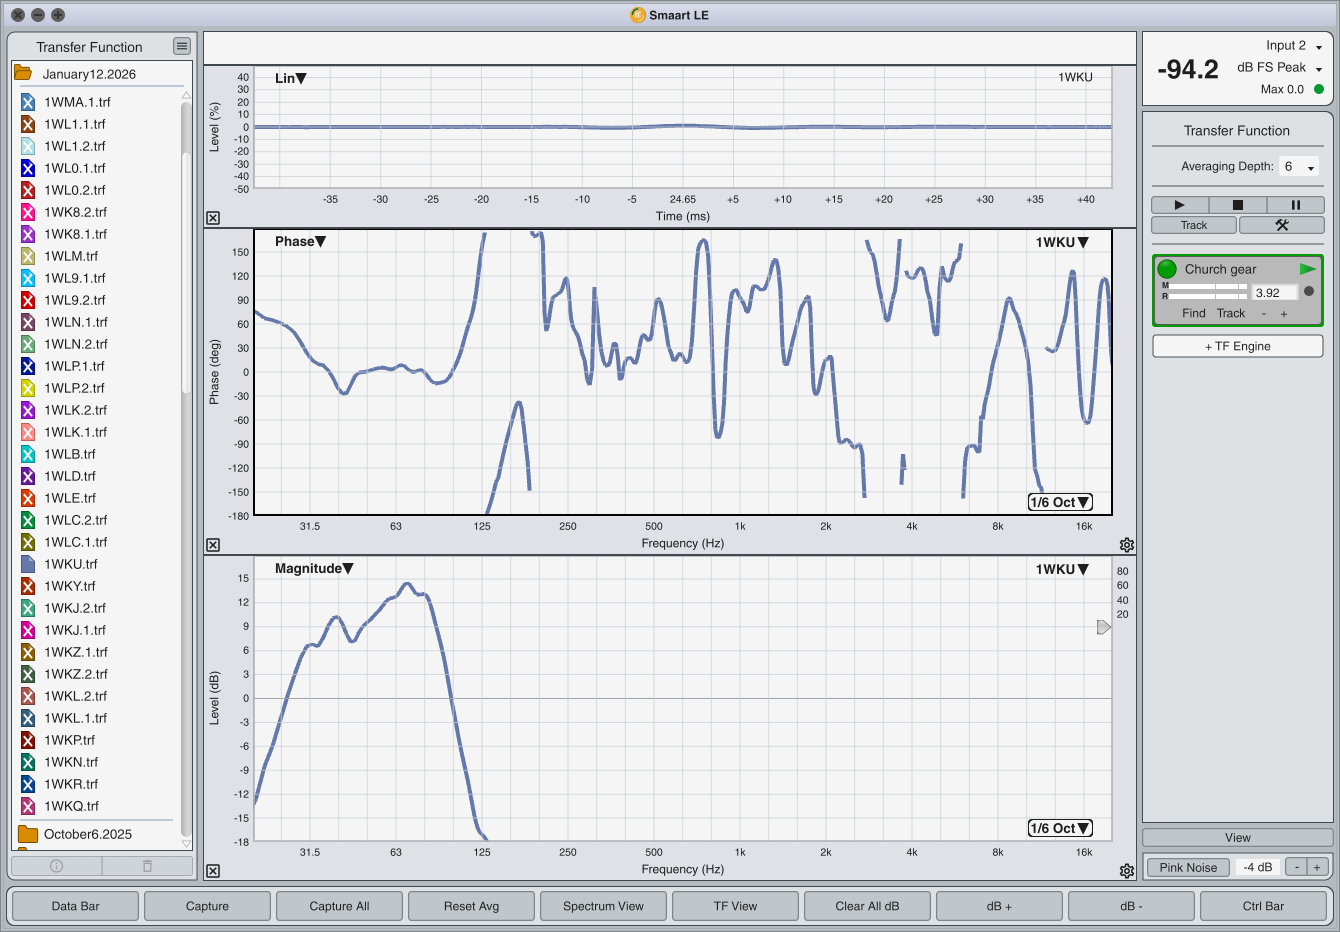Click Track in Church gear engine

coord(1231,313)
